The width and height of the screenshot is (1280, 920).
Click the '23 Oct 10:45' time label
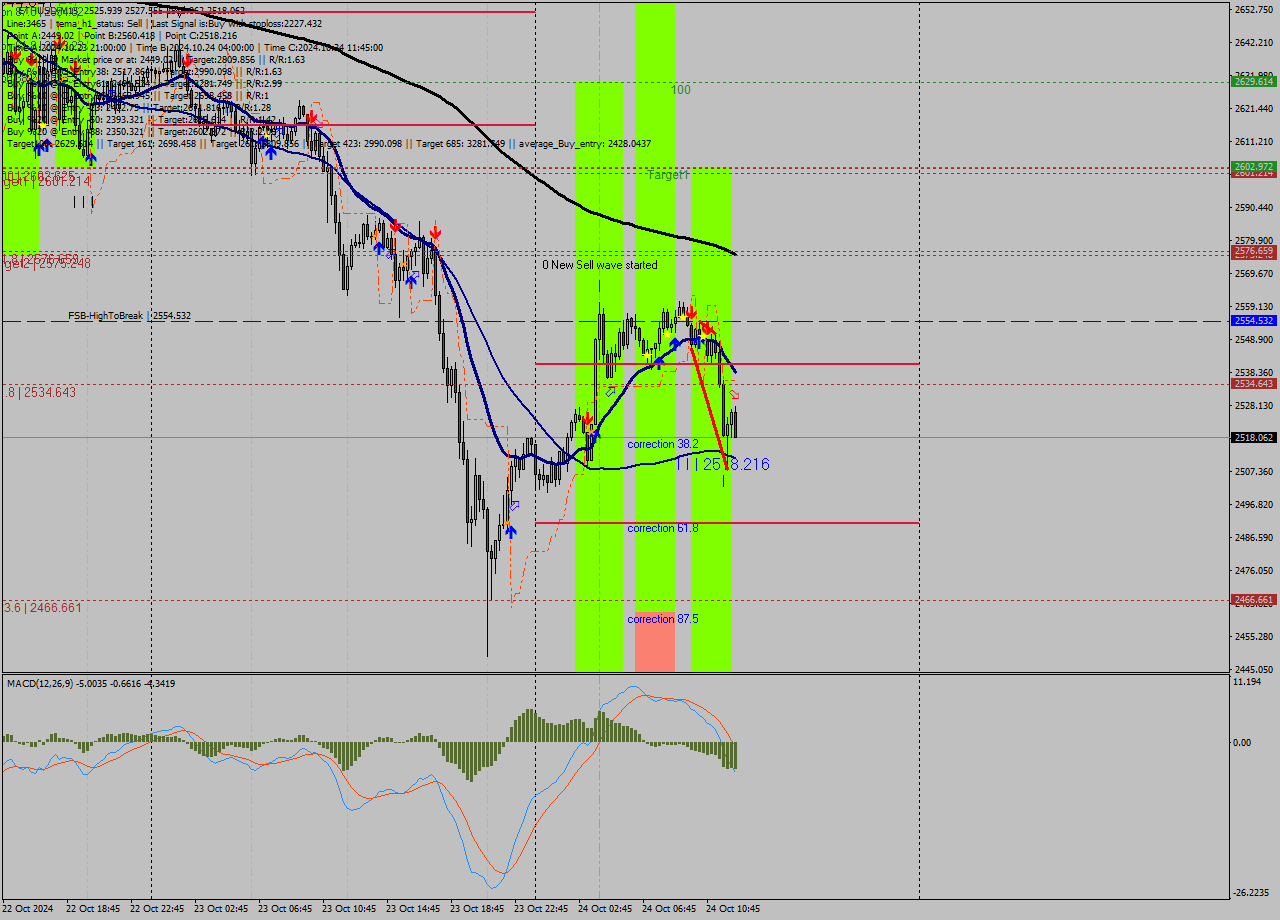tap(348, 909)
